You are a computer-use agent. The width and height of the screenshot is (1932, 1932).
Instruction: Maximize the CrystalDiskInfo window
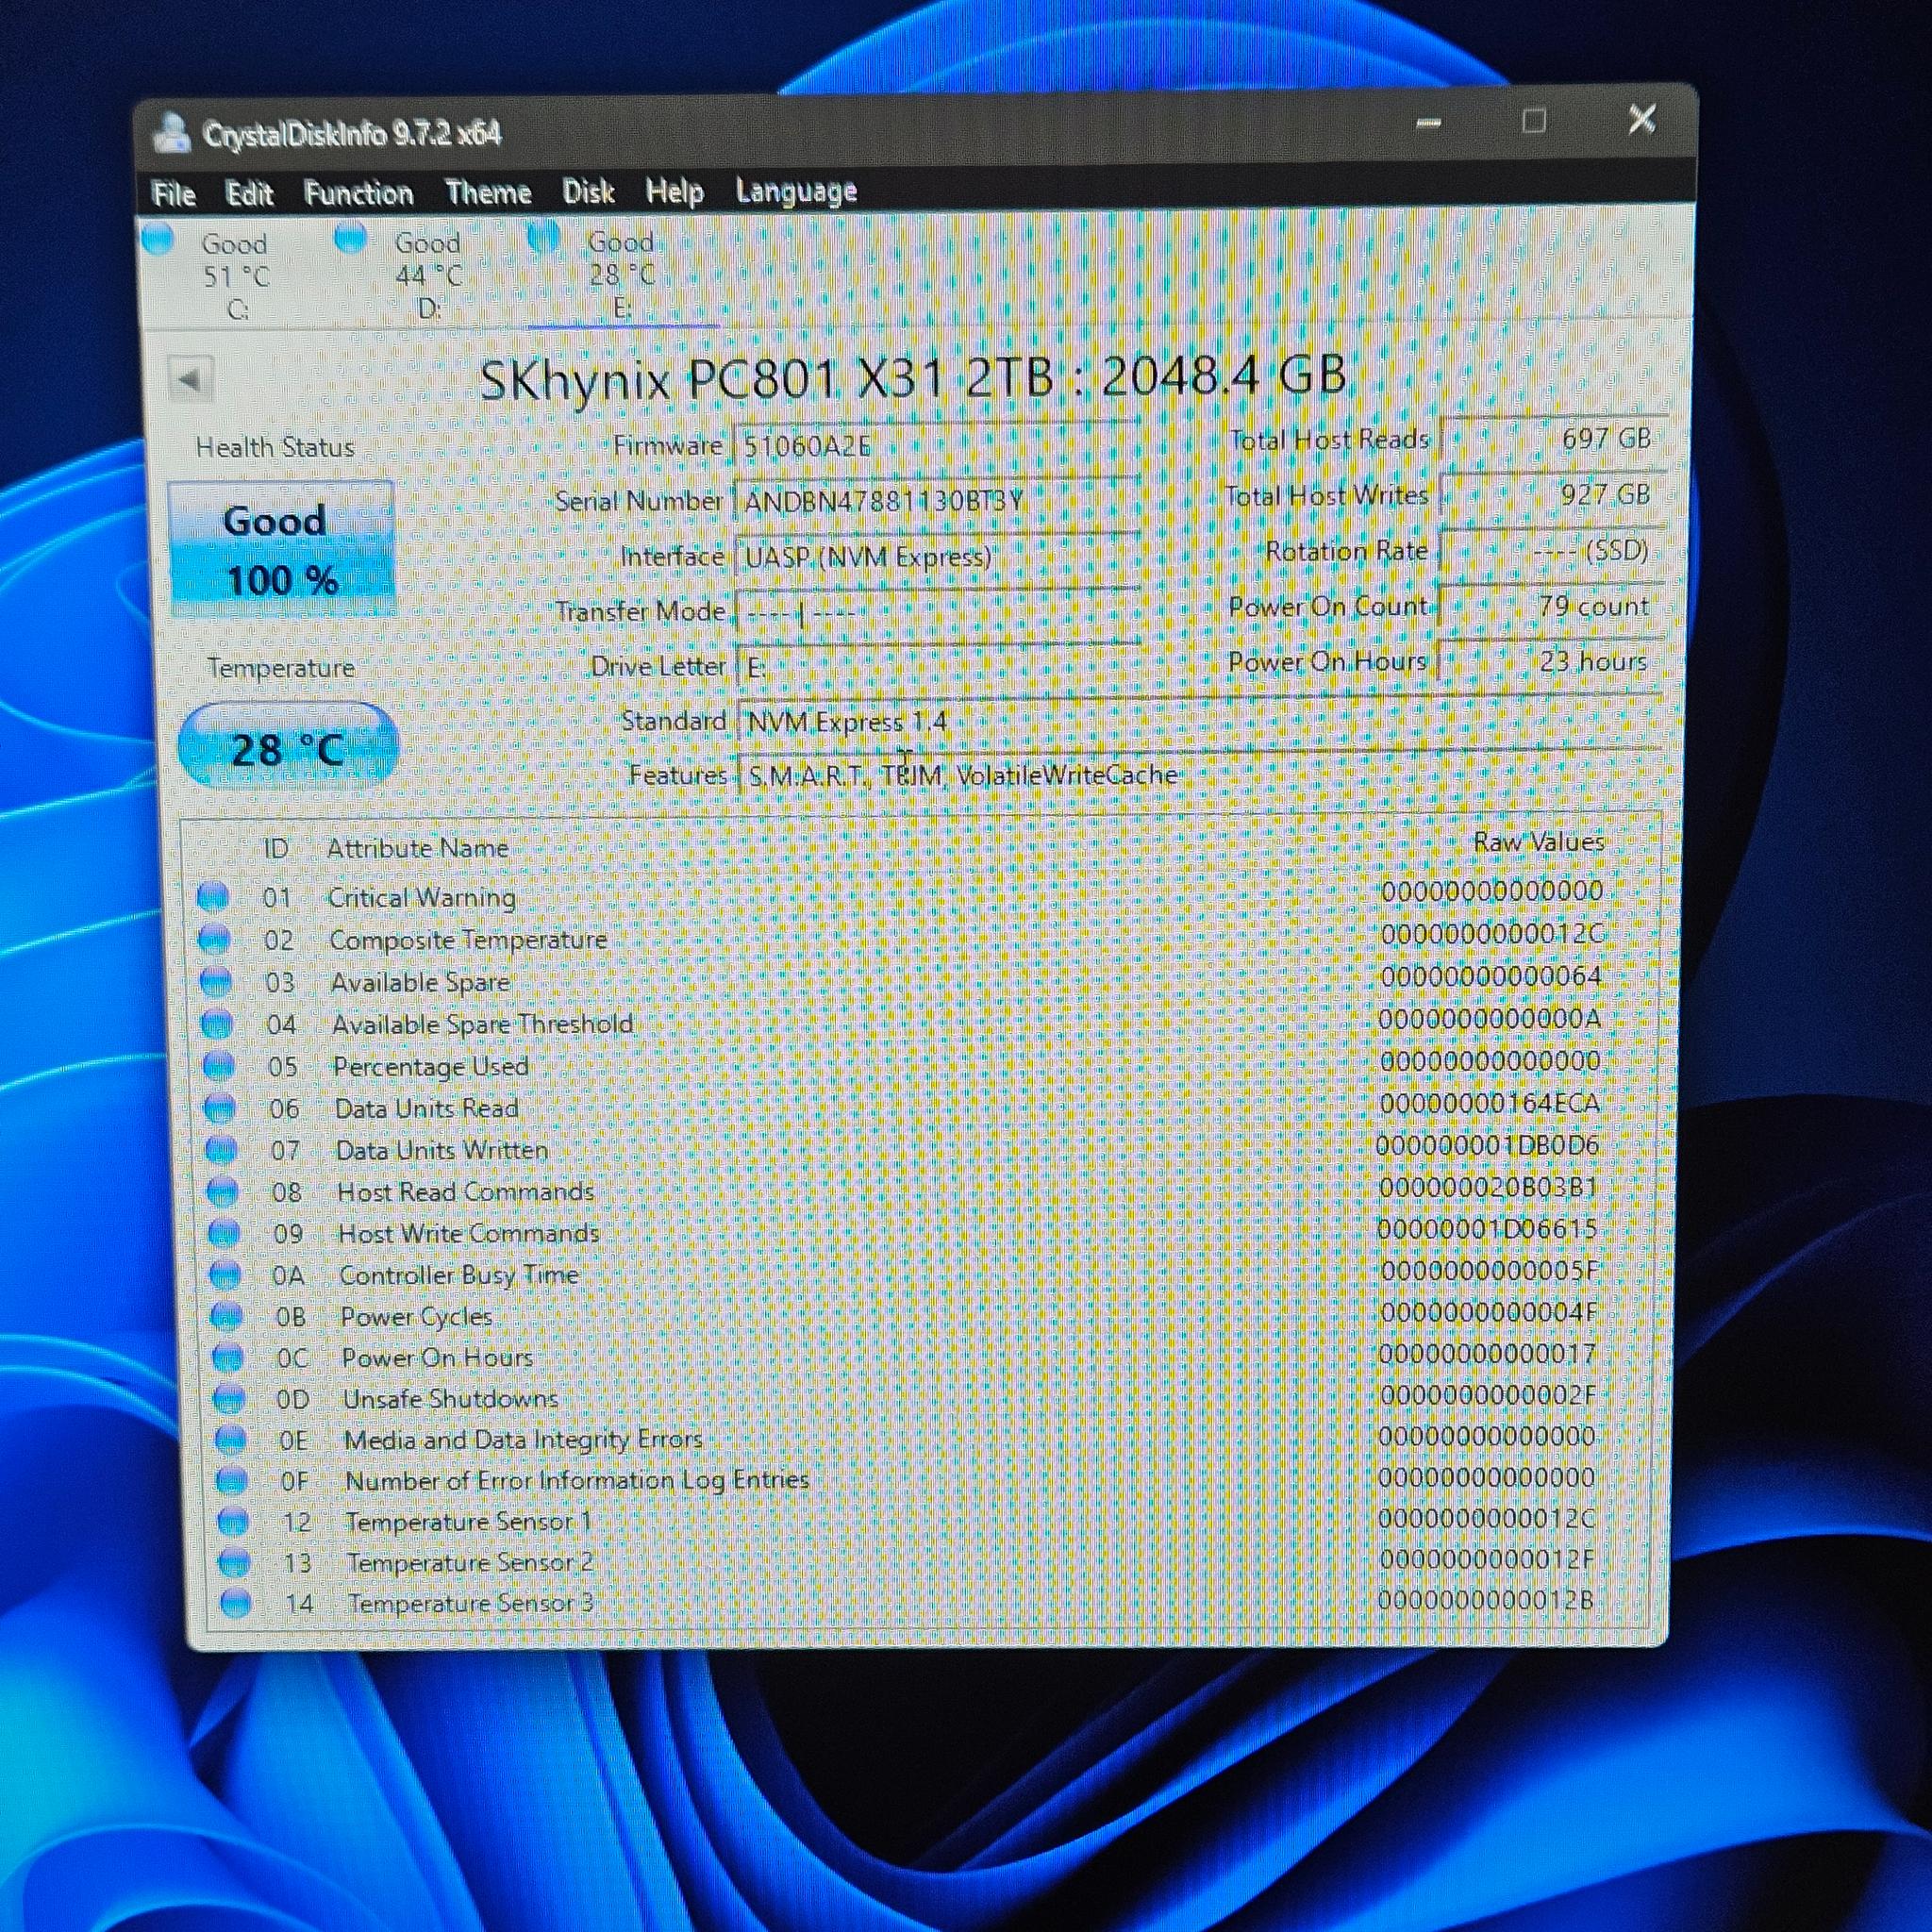point(1534,121)
